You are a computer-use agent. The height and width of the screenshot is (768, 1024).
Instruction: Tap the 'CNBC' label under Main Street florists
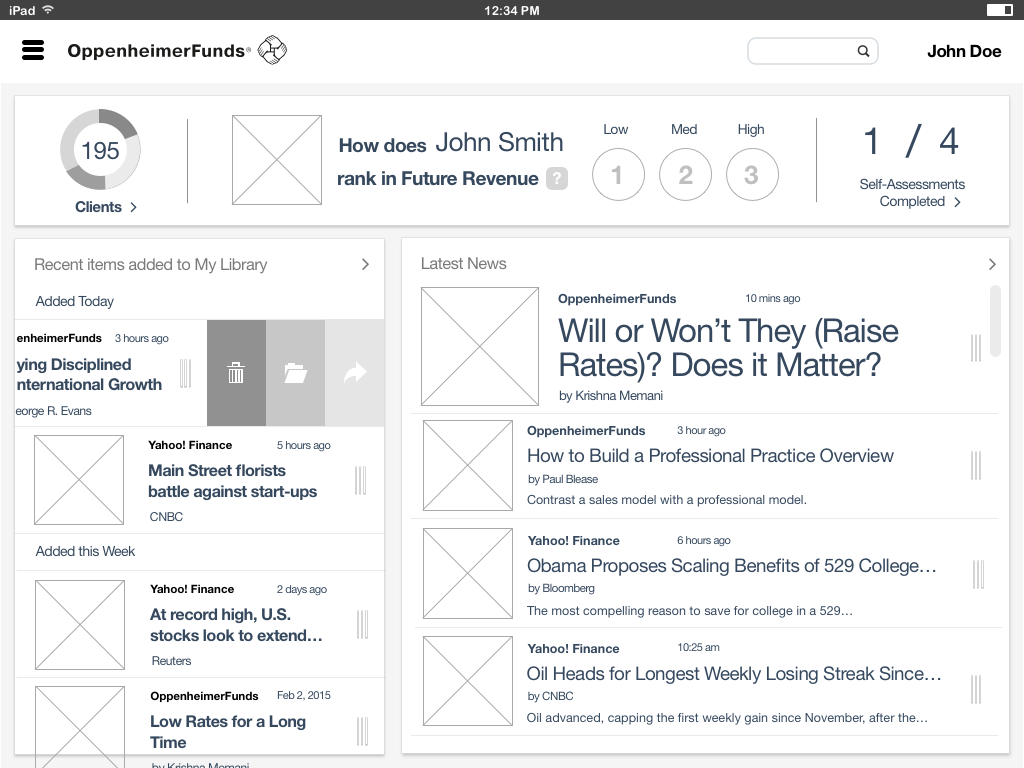click(x=166, y=517)
